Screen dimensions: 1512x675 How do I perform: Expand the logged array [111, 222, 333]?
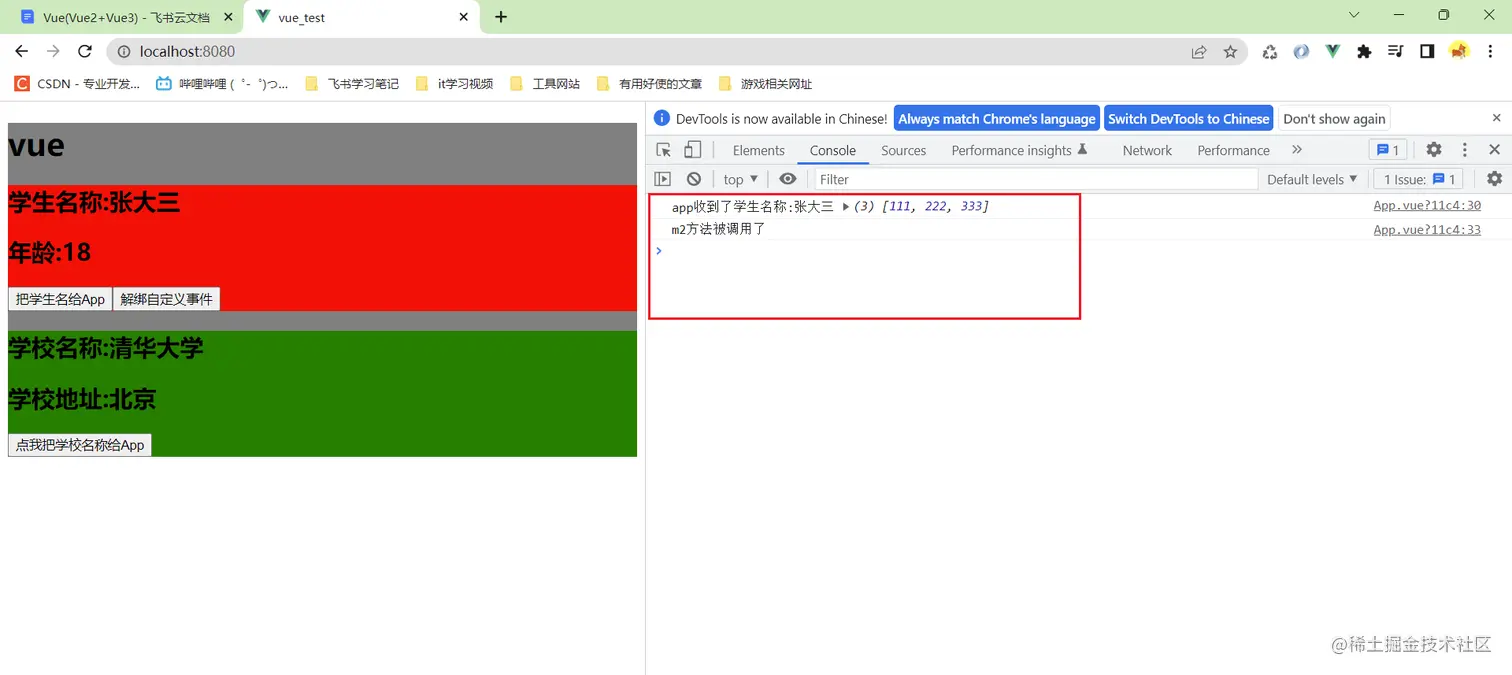pos(846,207)
